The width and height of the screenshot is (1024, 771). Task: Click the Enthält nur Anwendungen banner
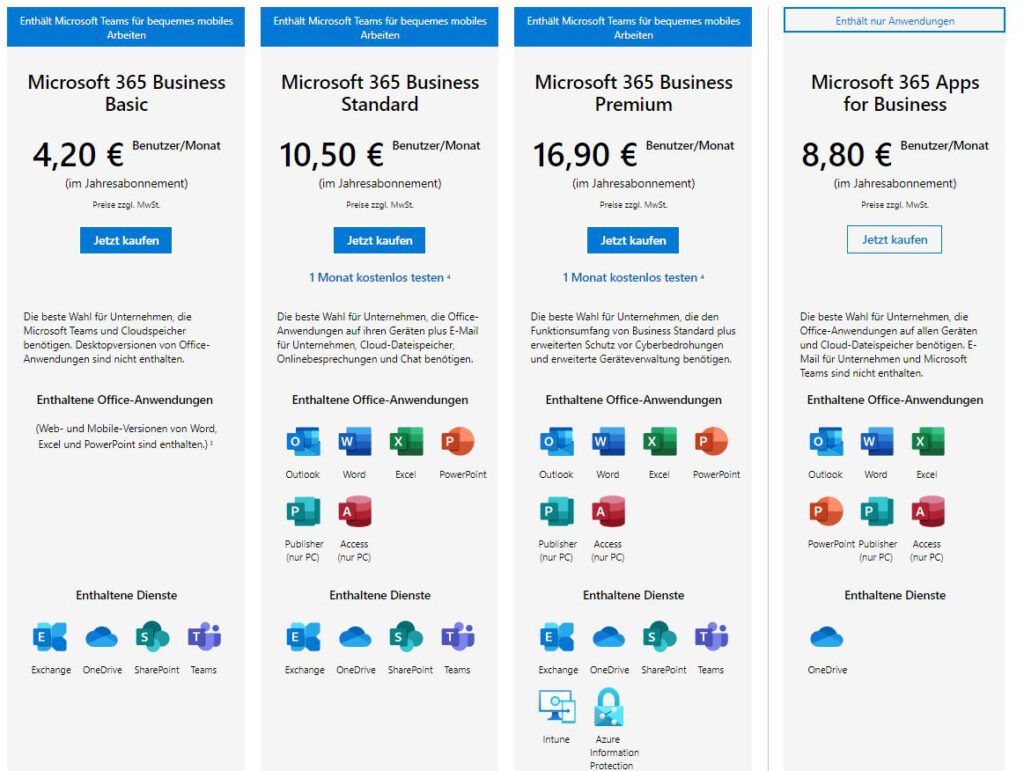pos(894,20)
